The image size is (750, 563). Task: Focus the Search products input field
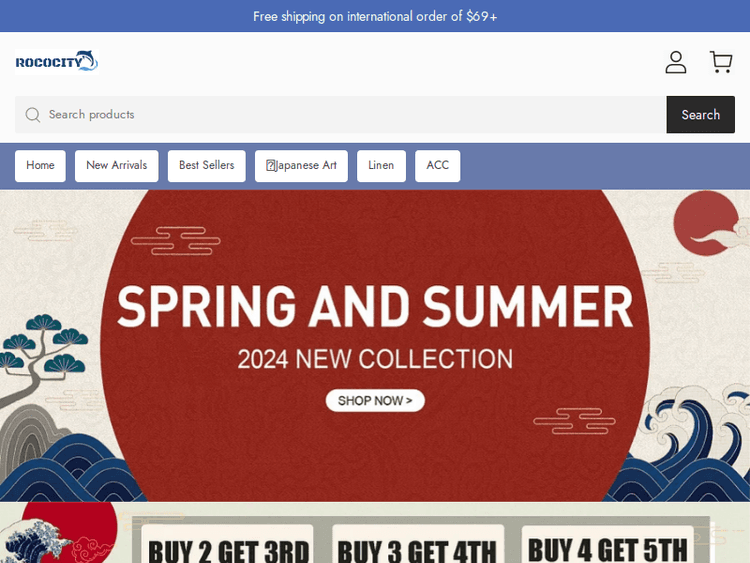[341, 115]
